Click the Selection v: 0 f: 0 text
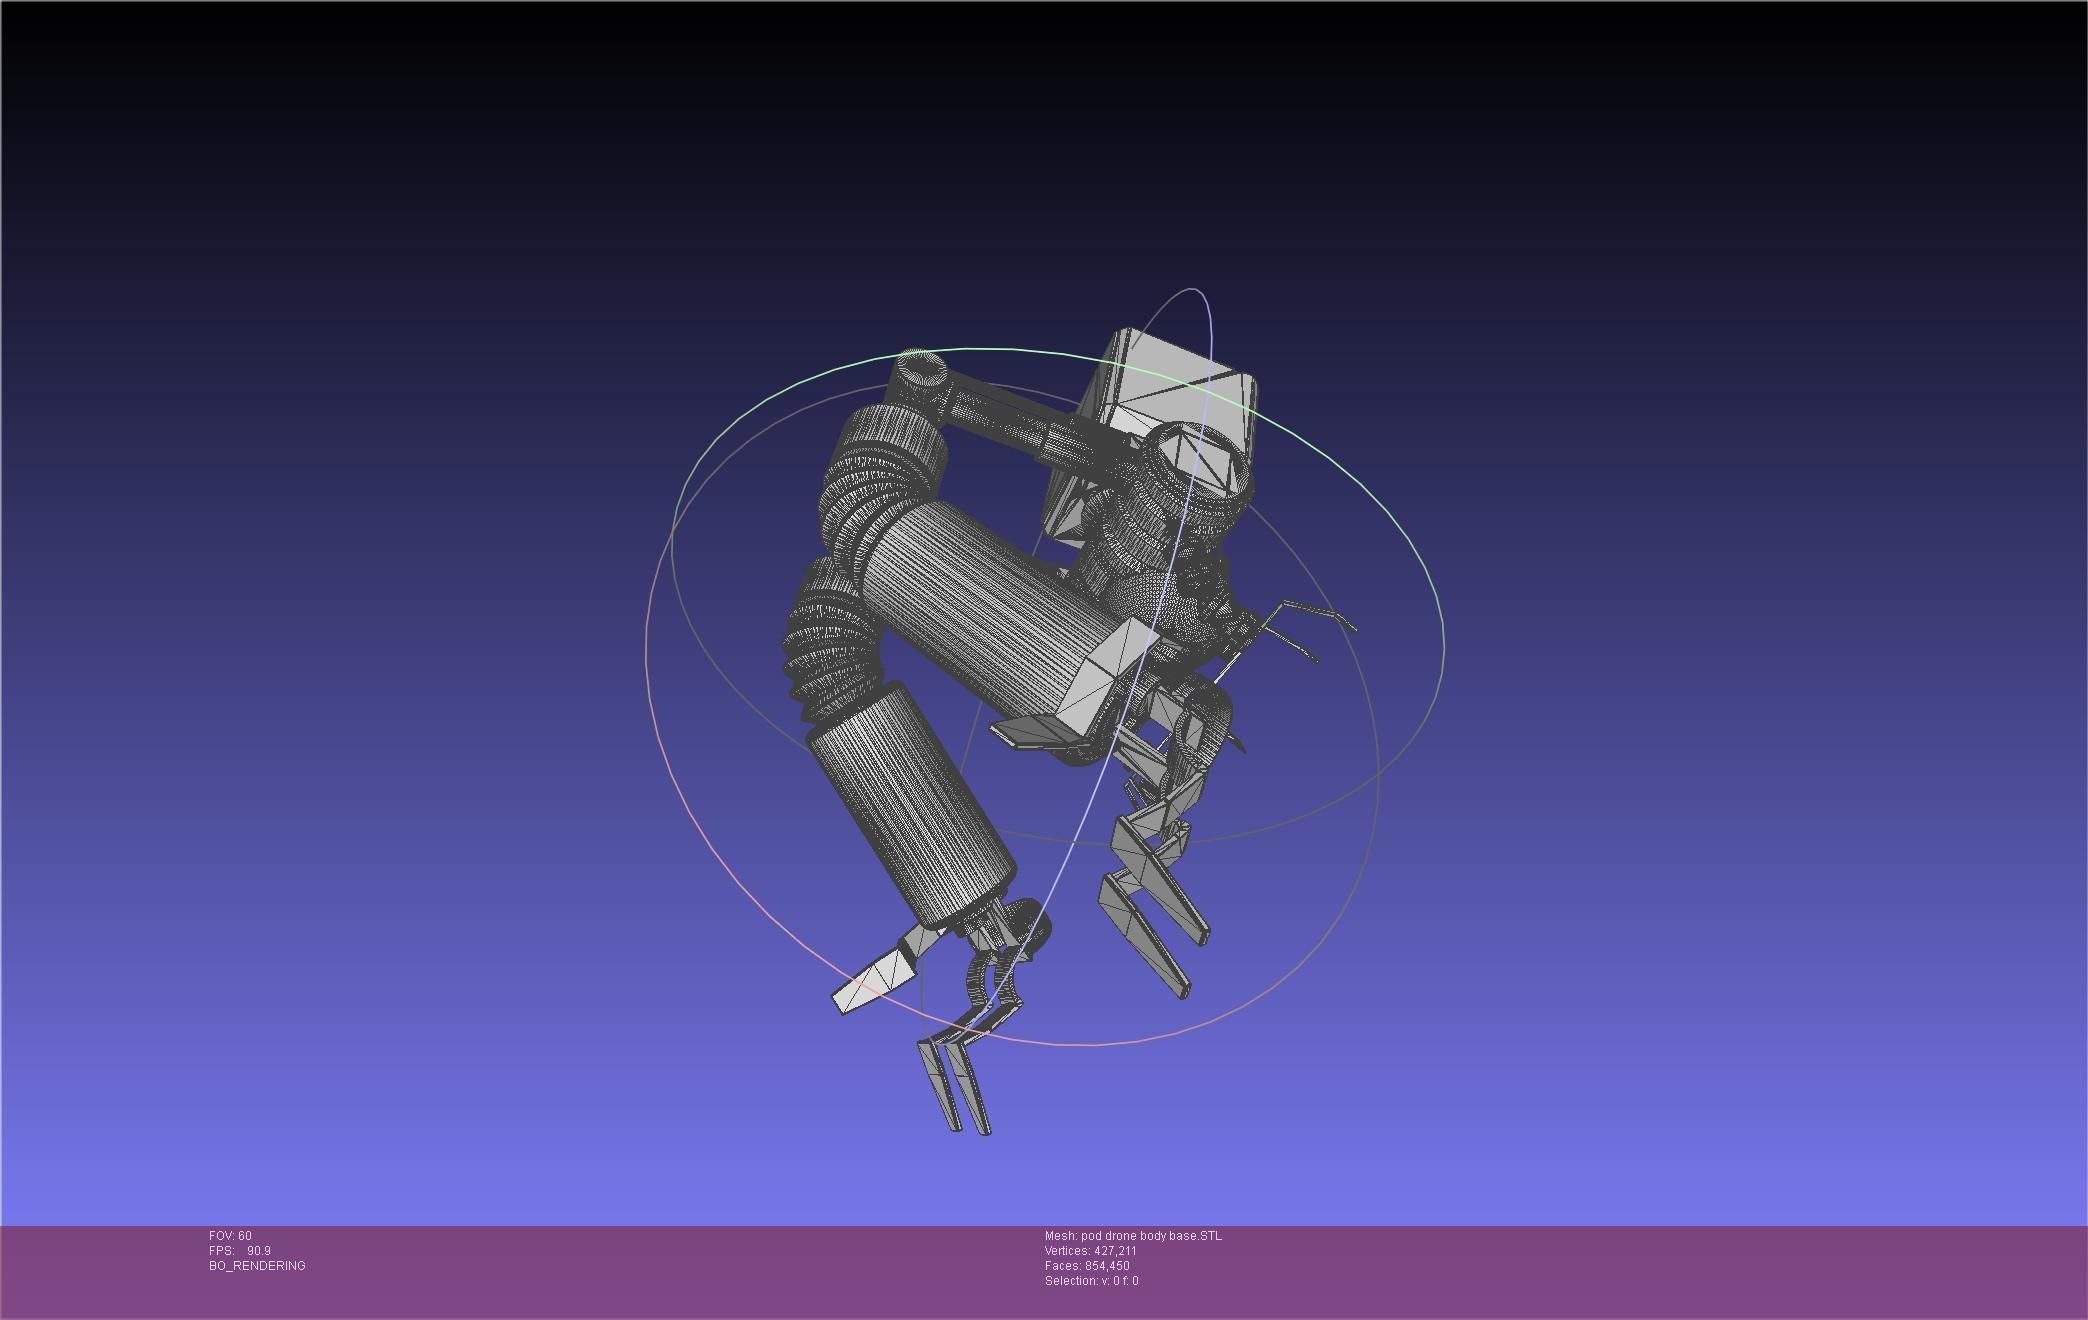This screenshot has width=2088, height=1320. pyautogui.click(x=1091, y=1281)
